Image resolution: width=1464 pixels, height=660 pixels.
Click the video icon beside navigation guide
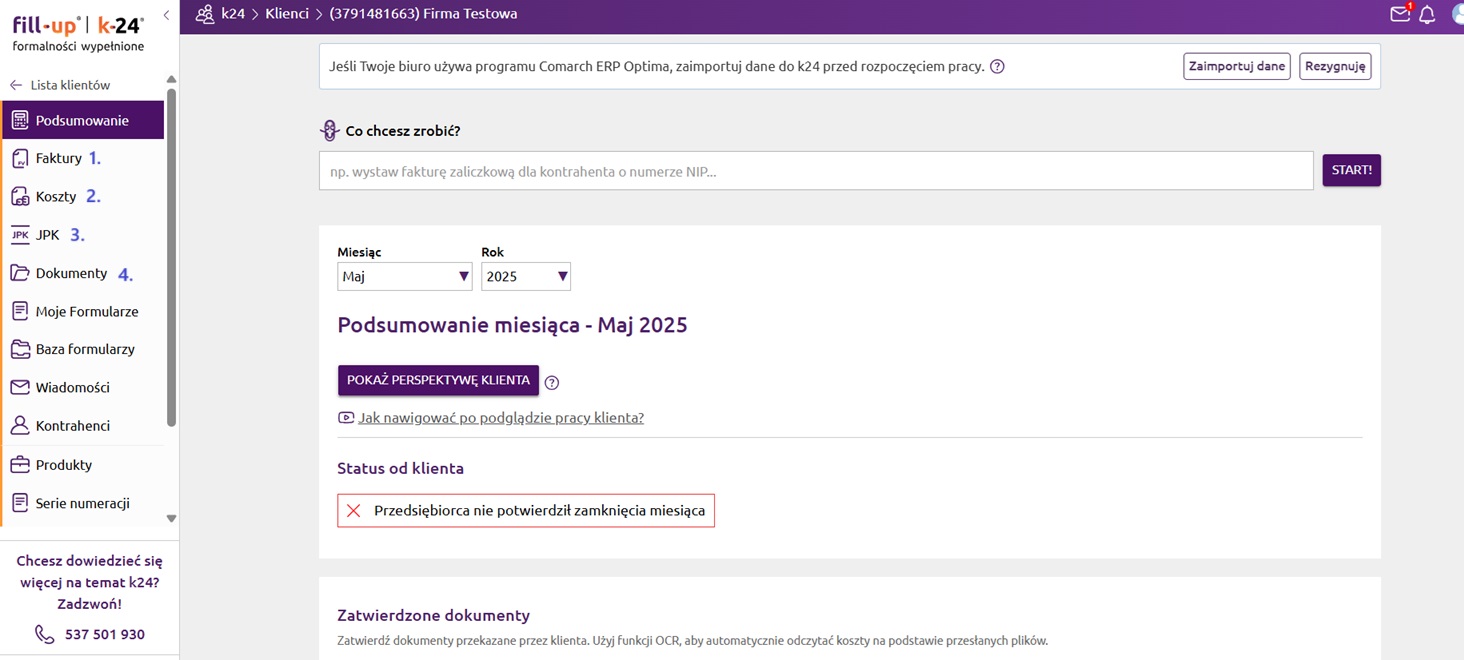click(346, 418)
